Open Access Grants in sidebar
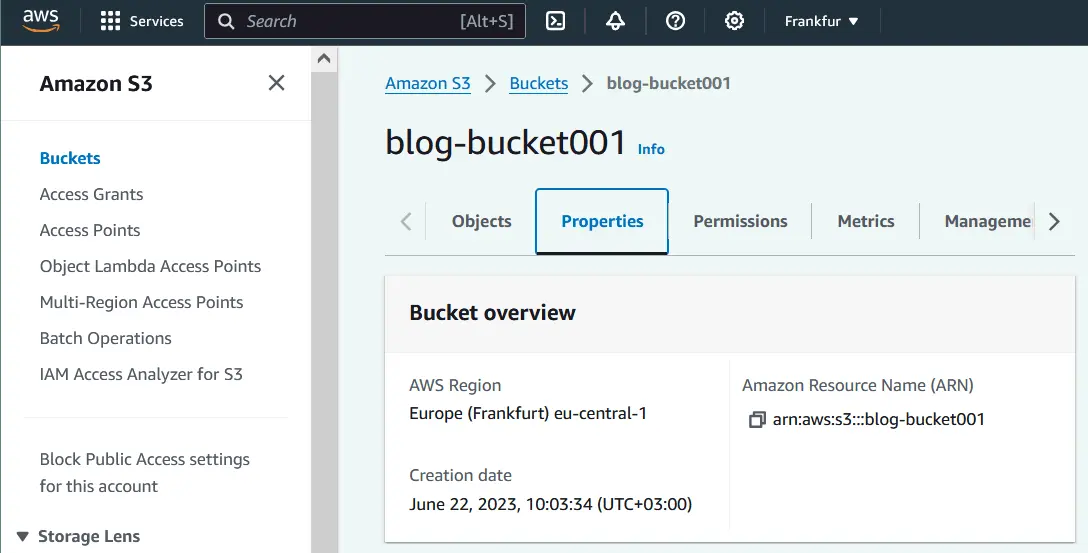This screenshot has width=1088, height=553. [92, 194]
